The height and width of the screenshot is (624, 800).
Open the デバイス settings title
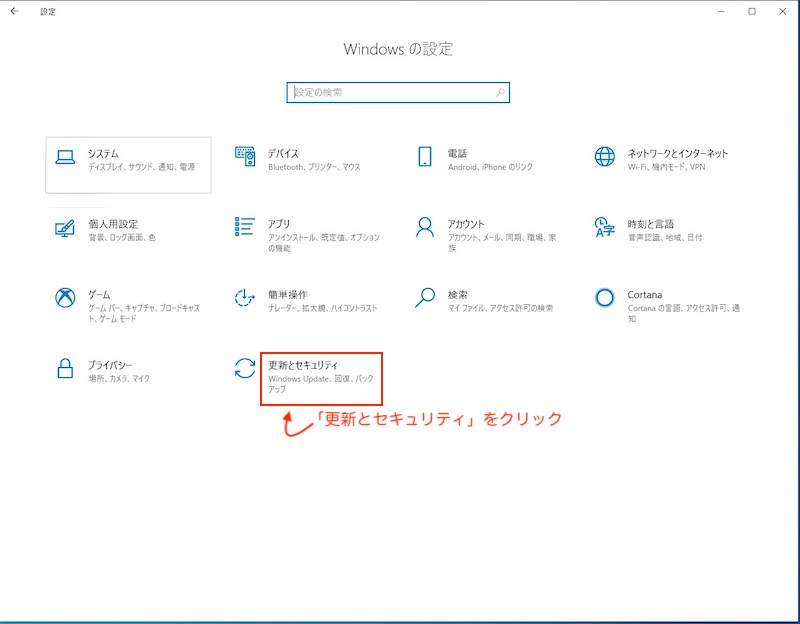pos(283,153)
